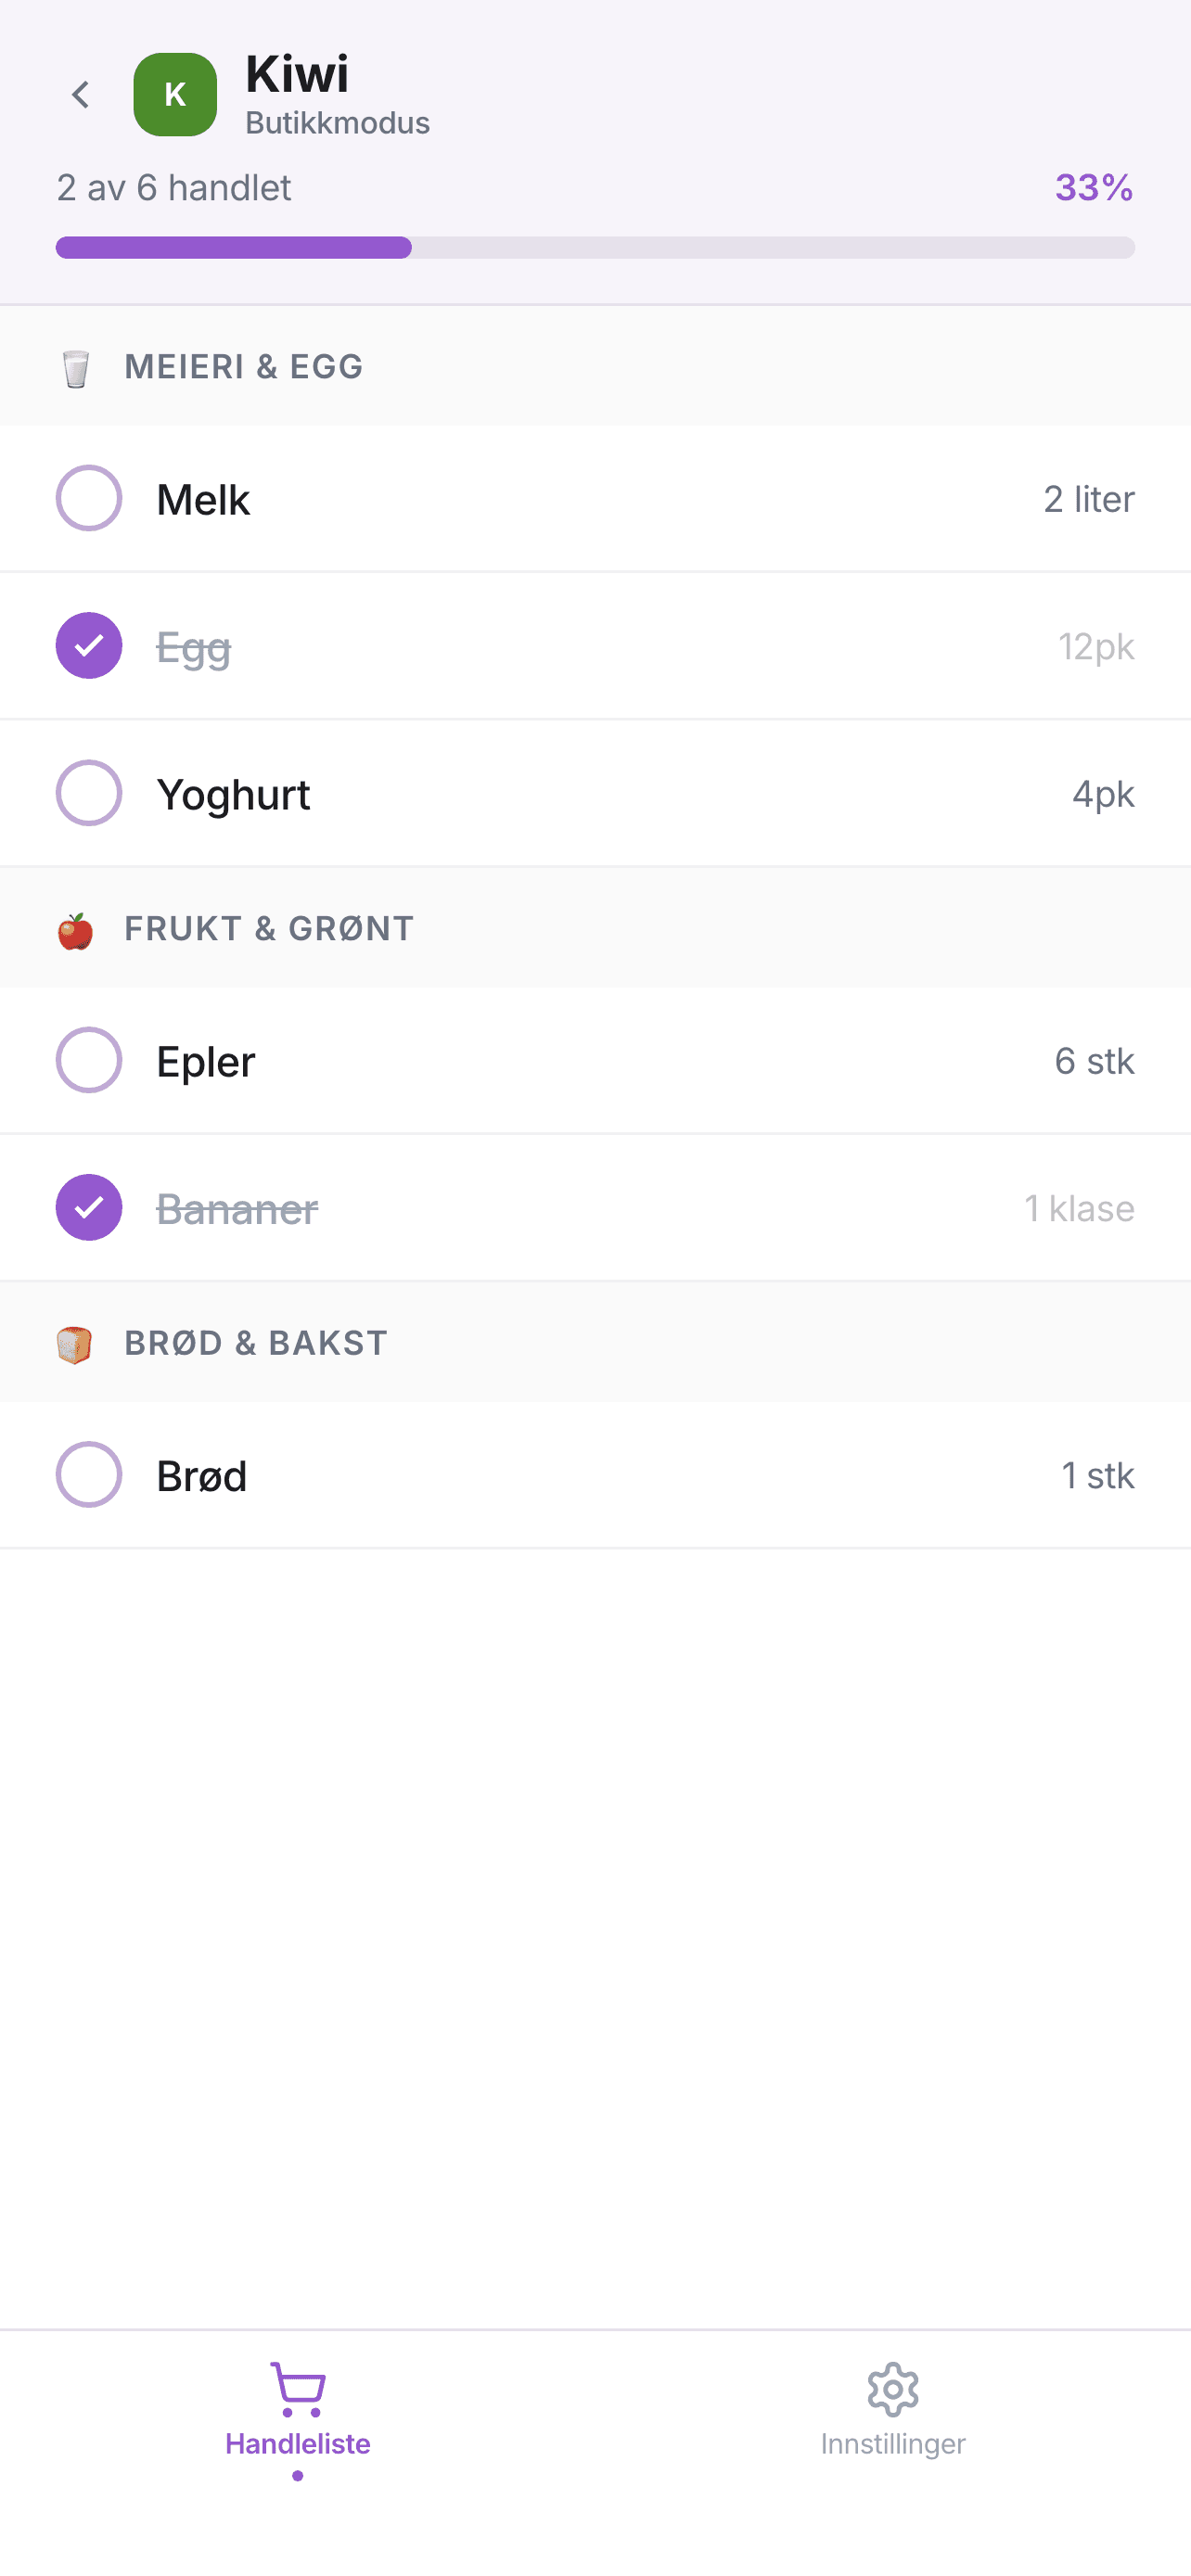Check off Epler in the list
The width and height of the screenshot is (1191, 2576).
(89, 1060)
